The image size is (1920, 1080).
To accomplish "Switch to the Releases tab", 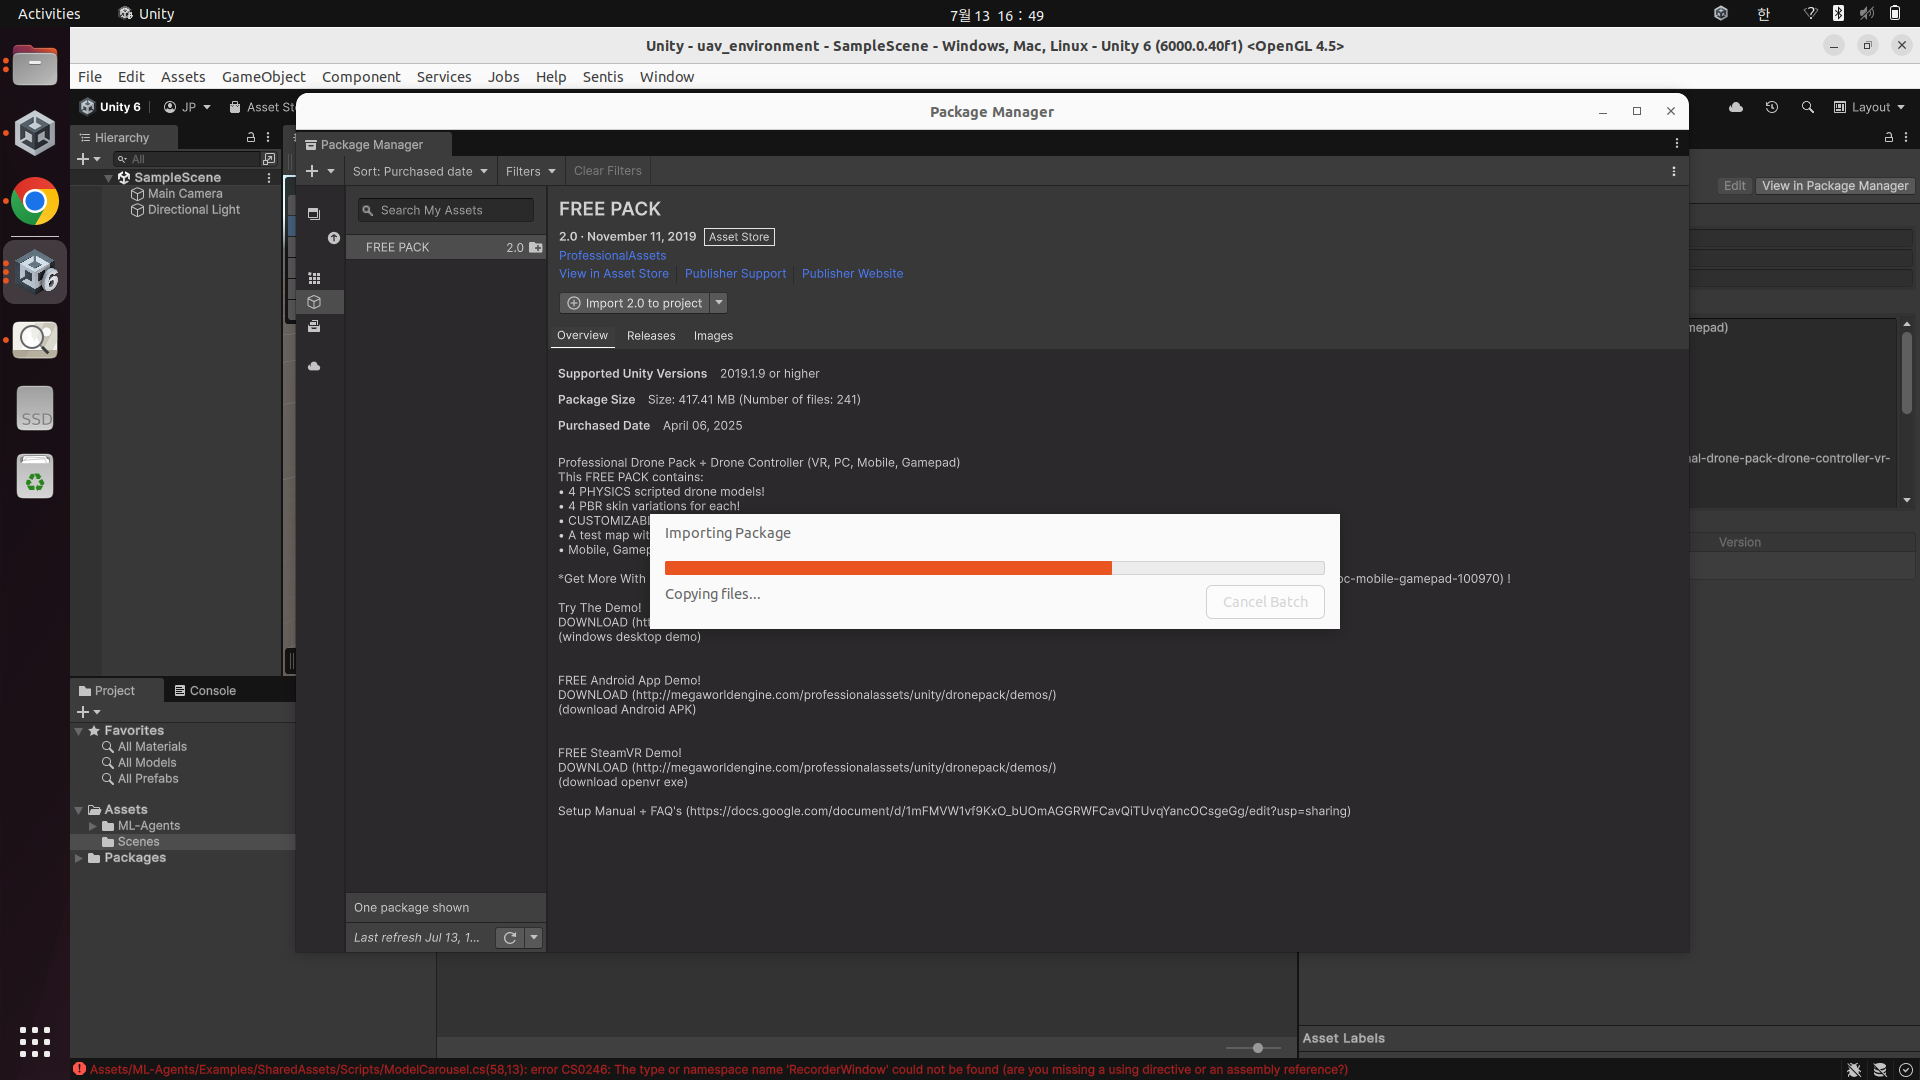I will click(651, 336).
